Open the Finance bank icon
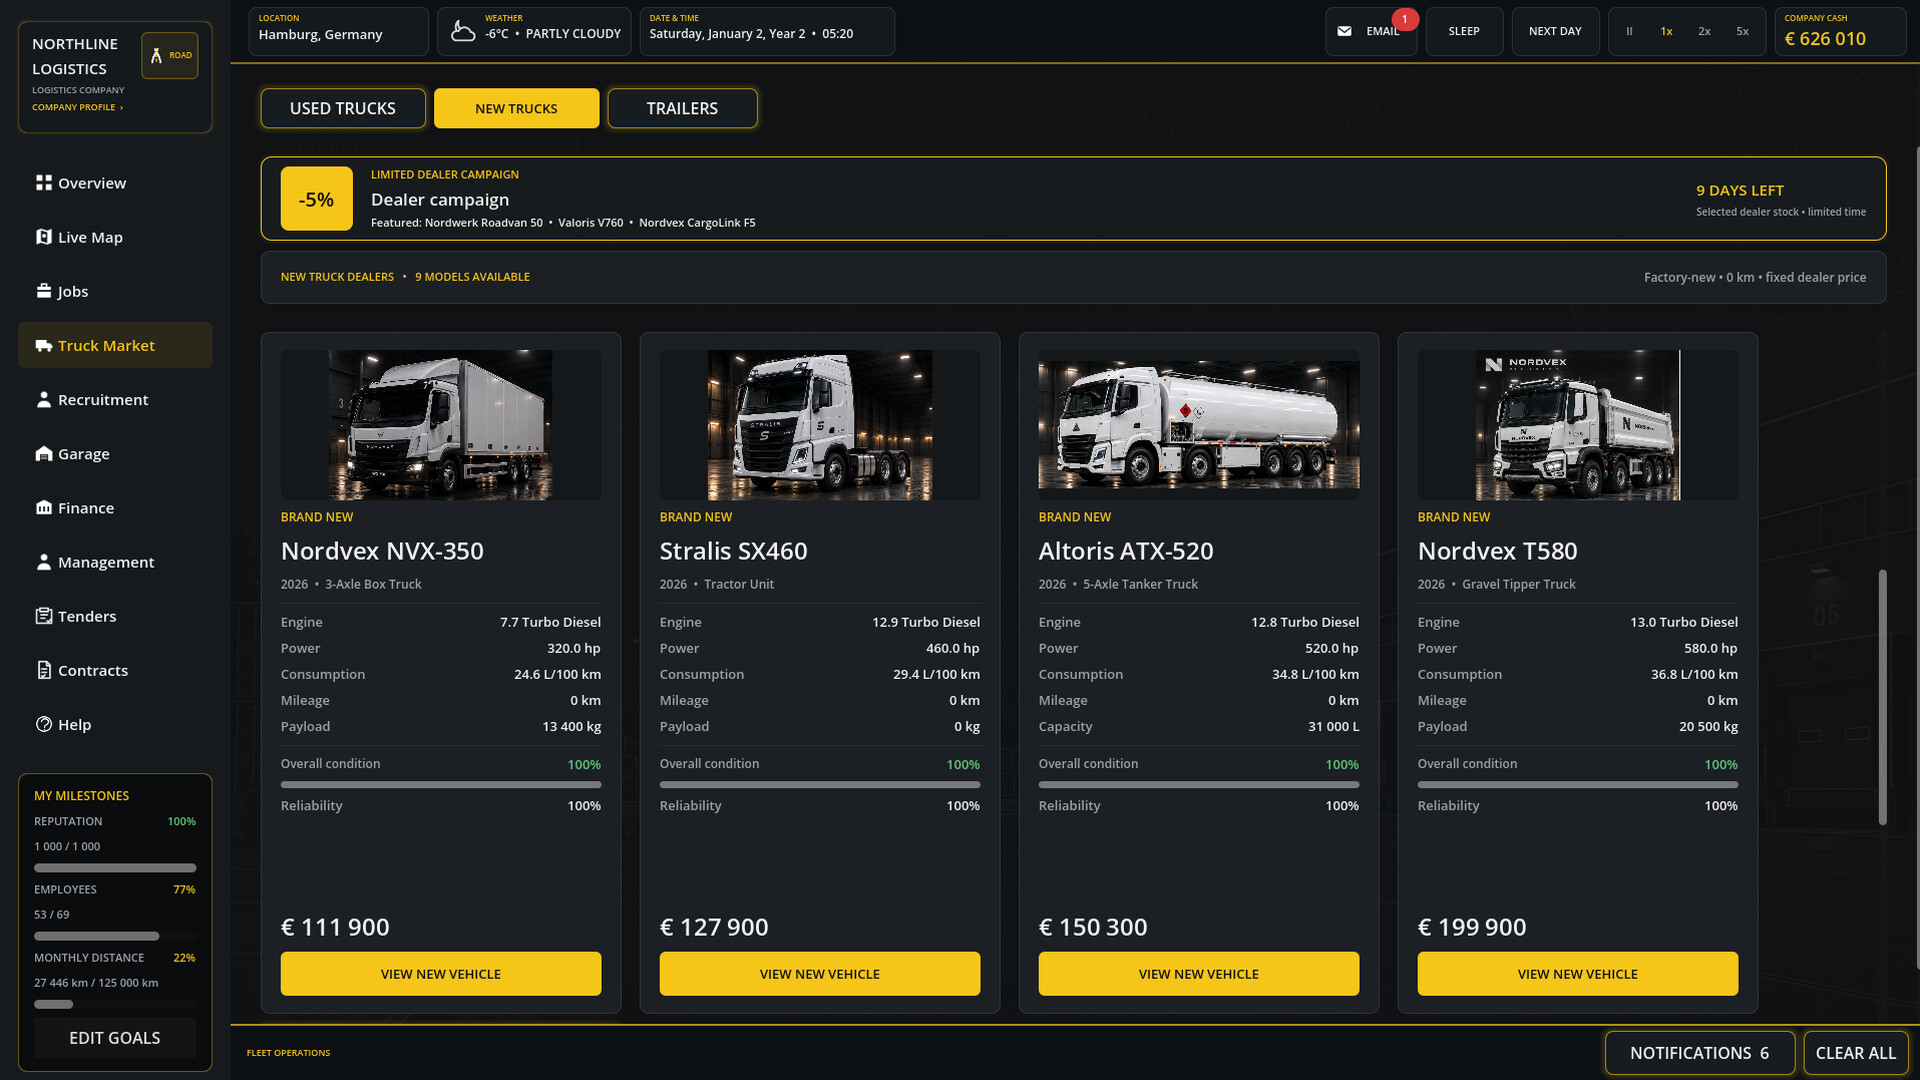This screenshot has height=1080, width=1920. click(x=43, y=508)
